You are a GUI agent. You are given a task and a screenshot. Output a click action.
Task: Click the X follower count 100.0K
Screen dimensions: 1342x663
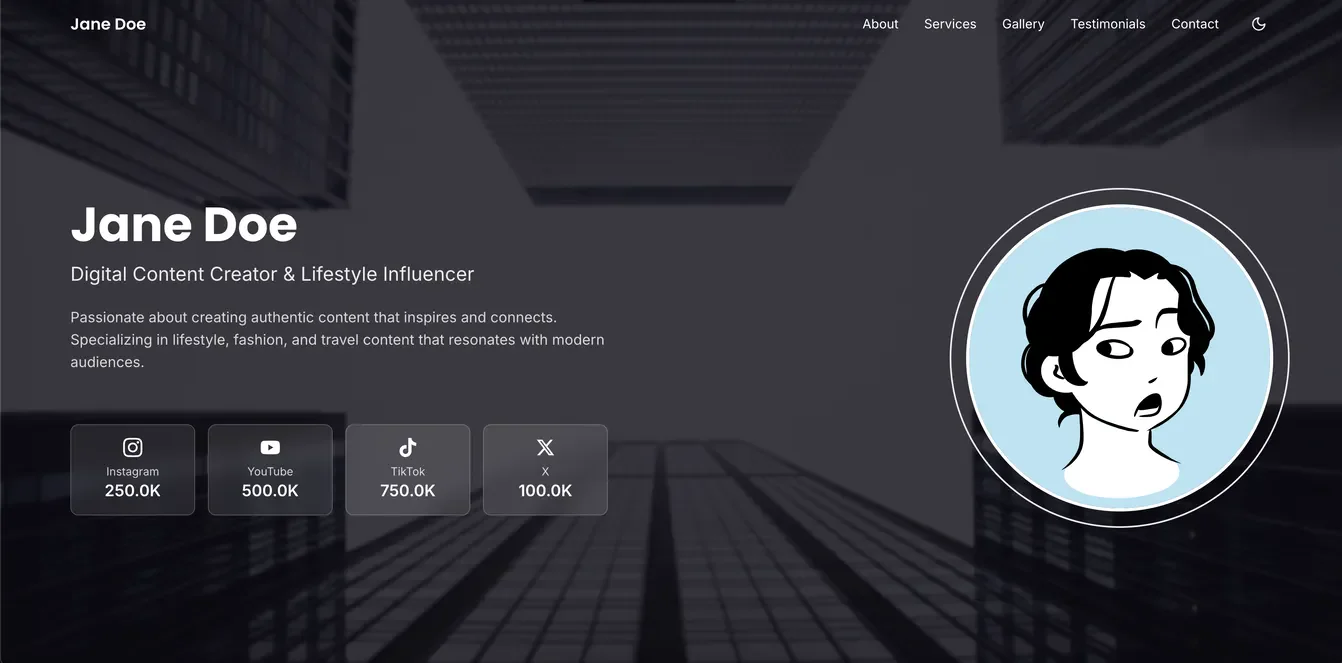tap(545, 491)
